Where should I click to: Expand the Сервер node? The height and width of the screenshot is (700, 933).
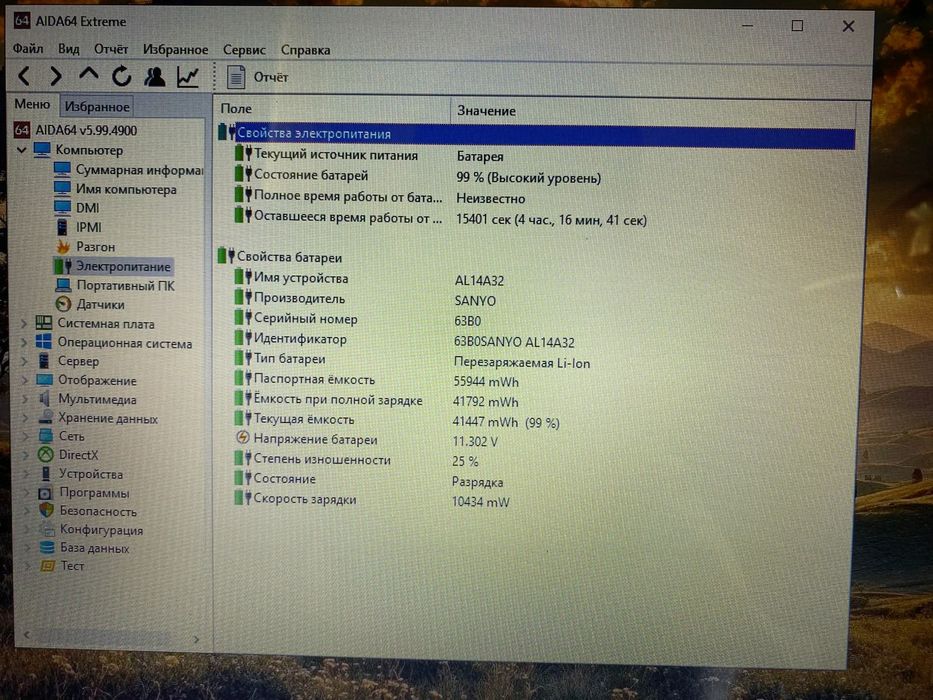(24, 361)
